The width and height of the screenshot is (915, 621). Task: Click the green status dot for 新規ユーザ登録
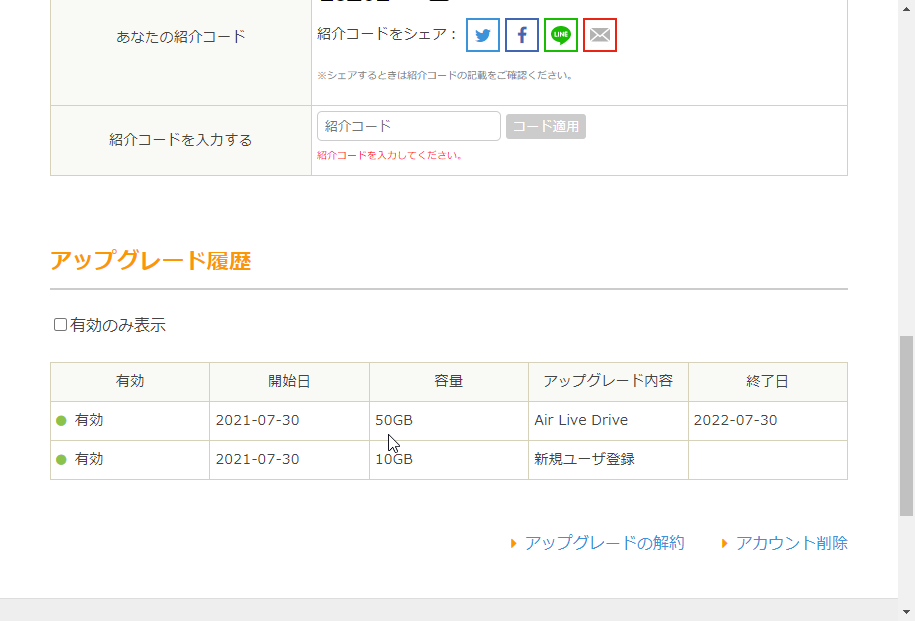(x=62, y=459)
